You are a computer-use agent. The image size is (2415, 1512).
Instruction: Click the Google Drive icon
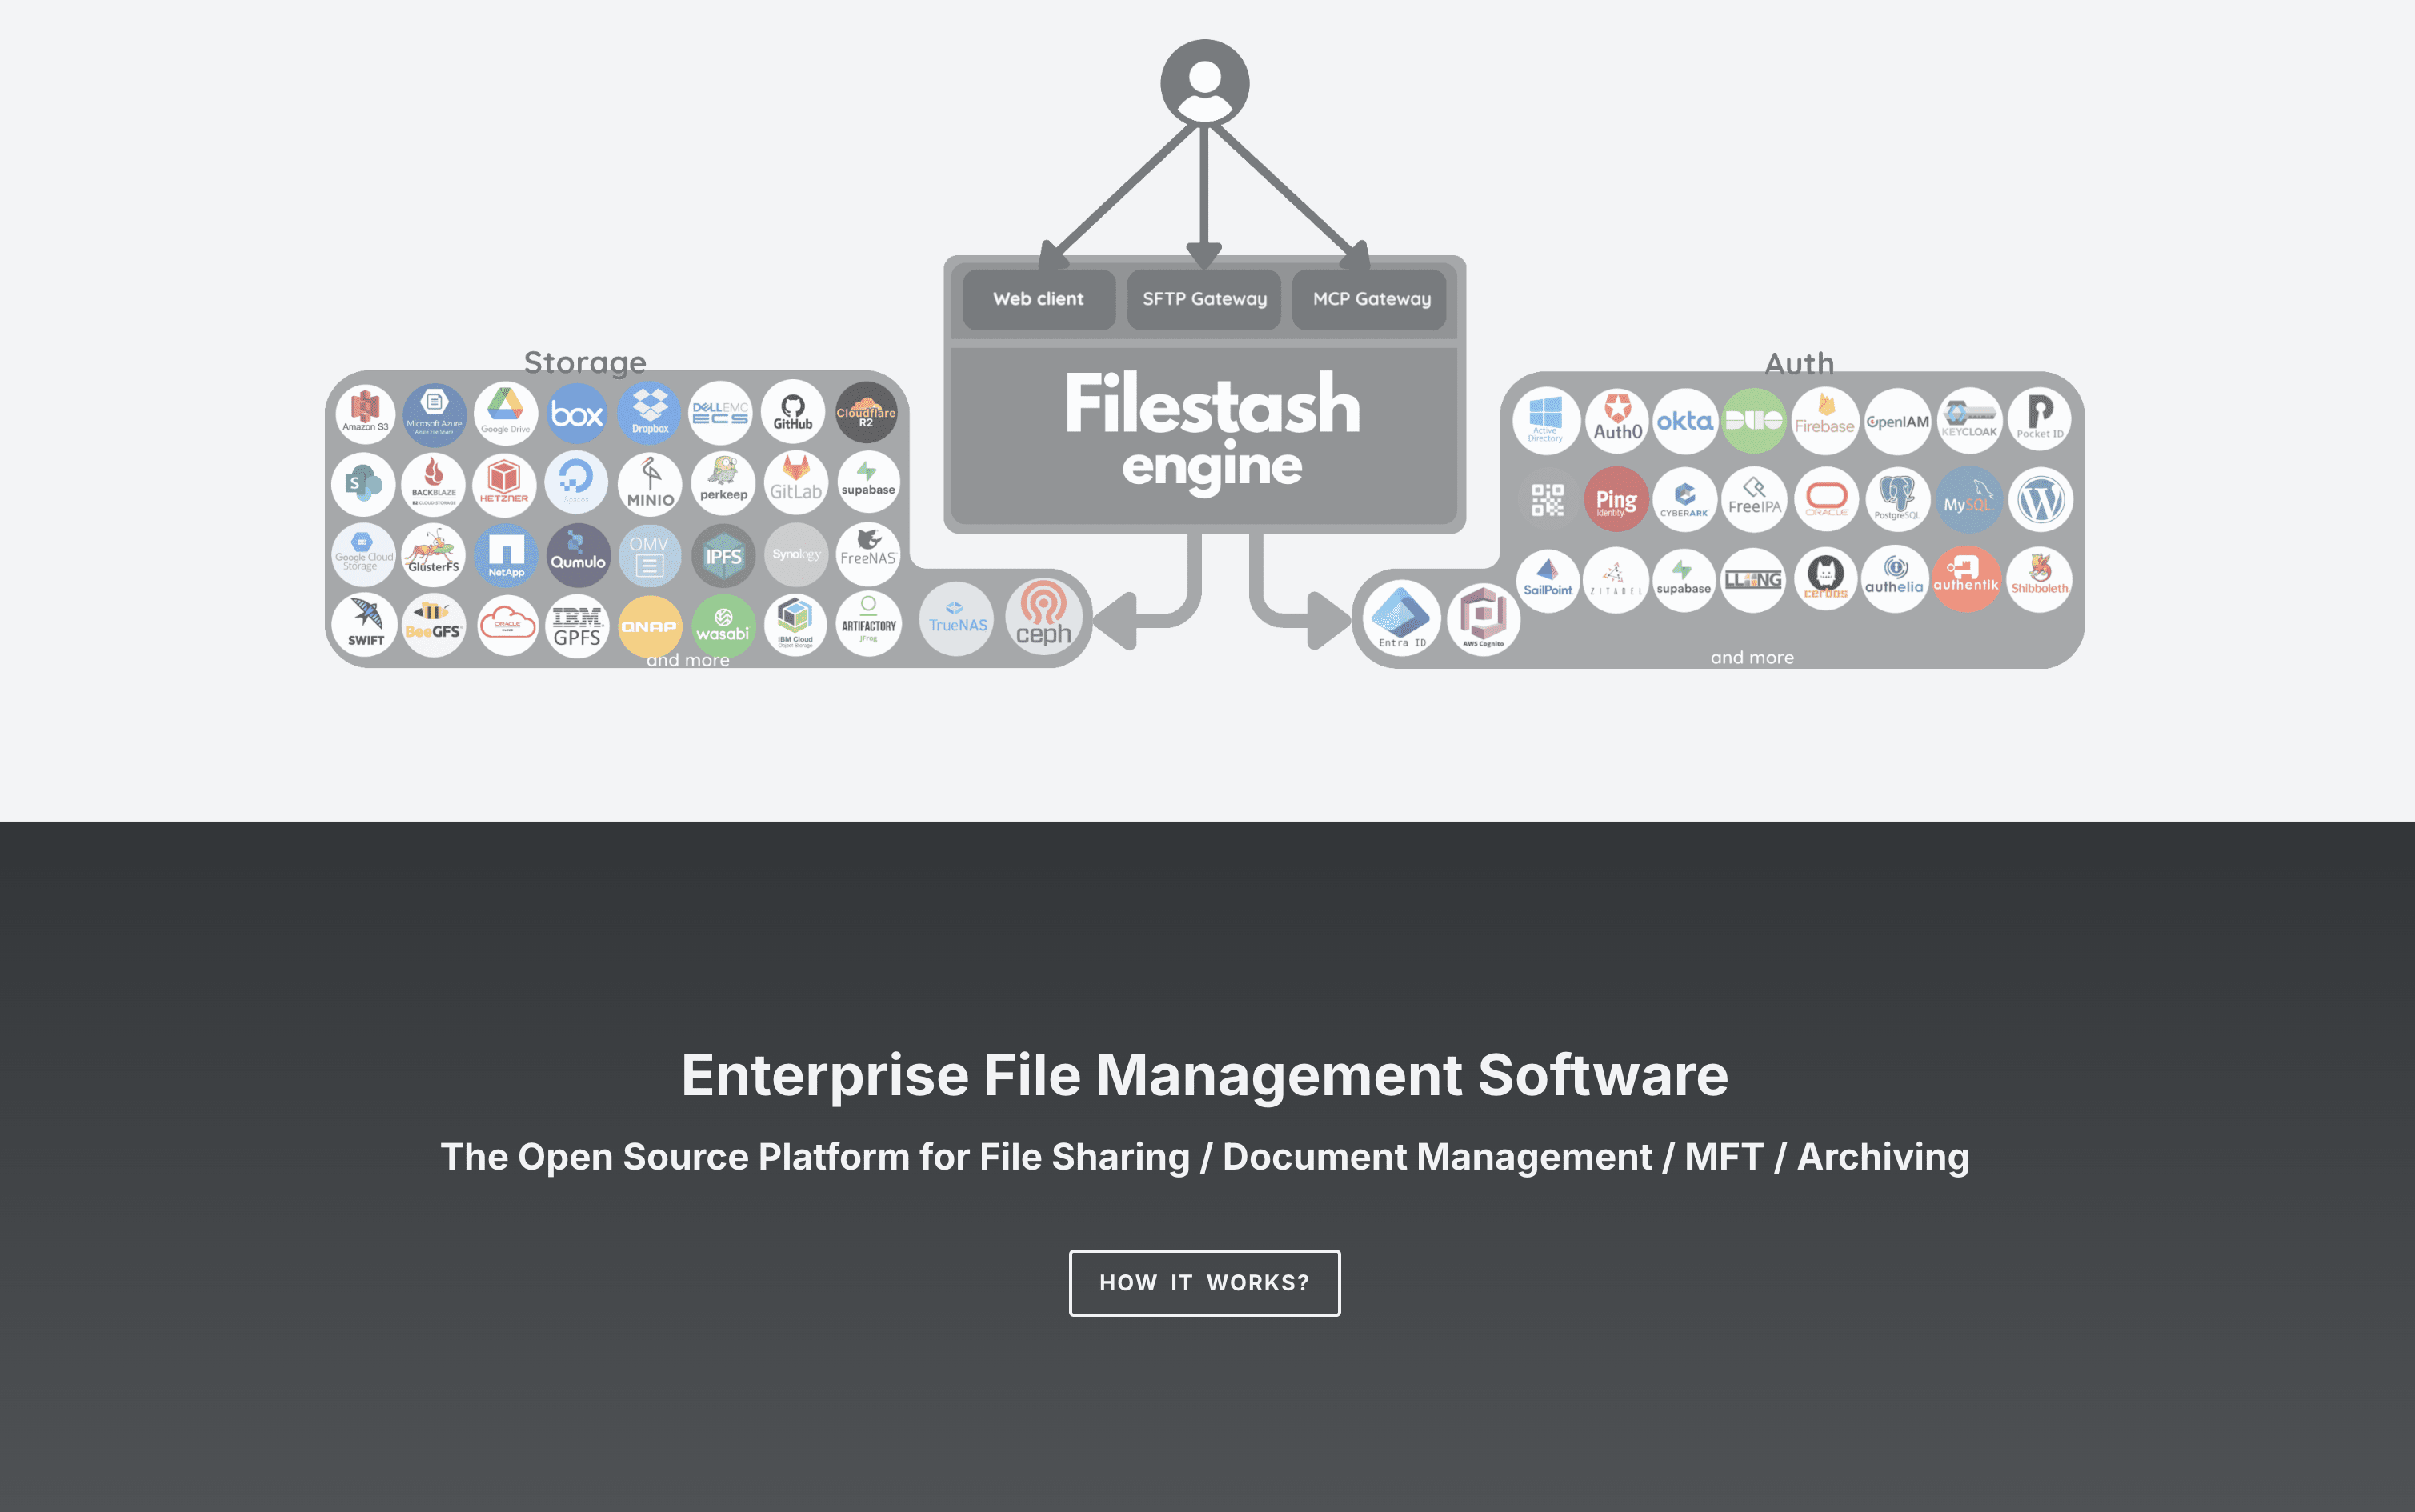pos(505,413)
